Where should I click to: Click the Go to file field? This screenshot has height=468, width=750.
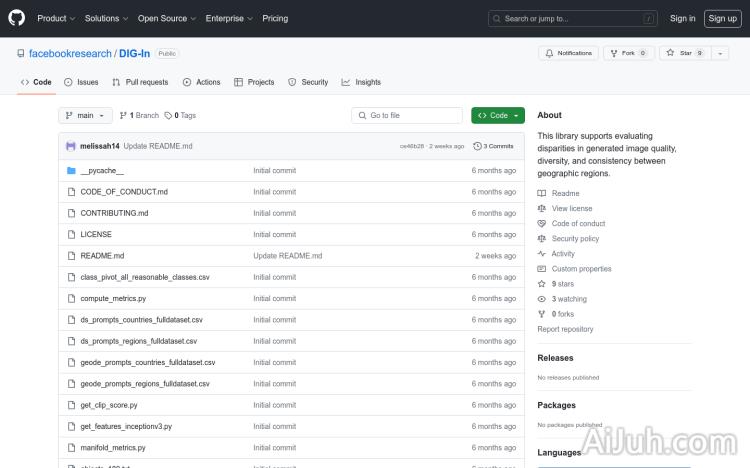(x=407, y=116)
